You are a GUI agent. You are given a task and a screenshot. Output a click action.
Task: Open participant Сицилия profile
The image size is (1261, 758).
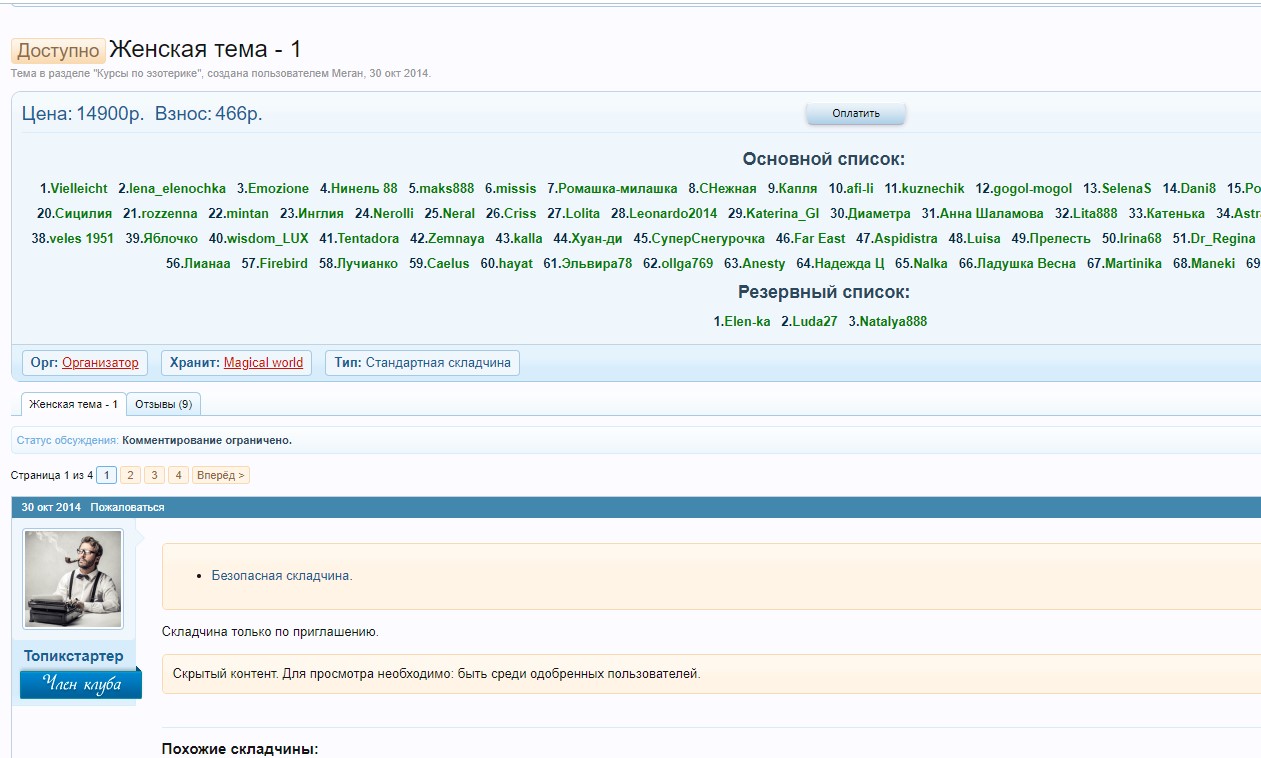(84, 213)
